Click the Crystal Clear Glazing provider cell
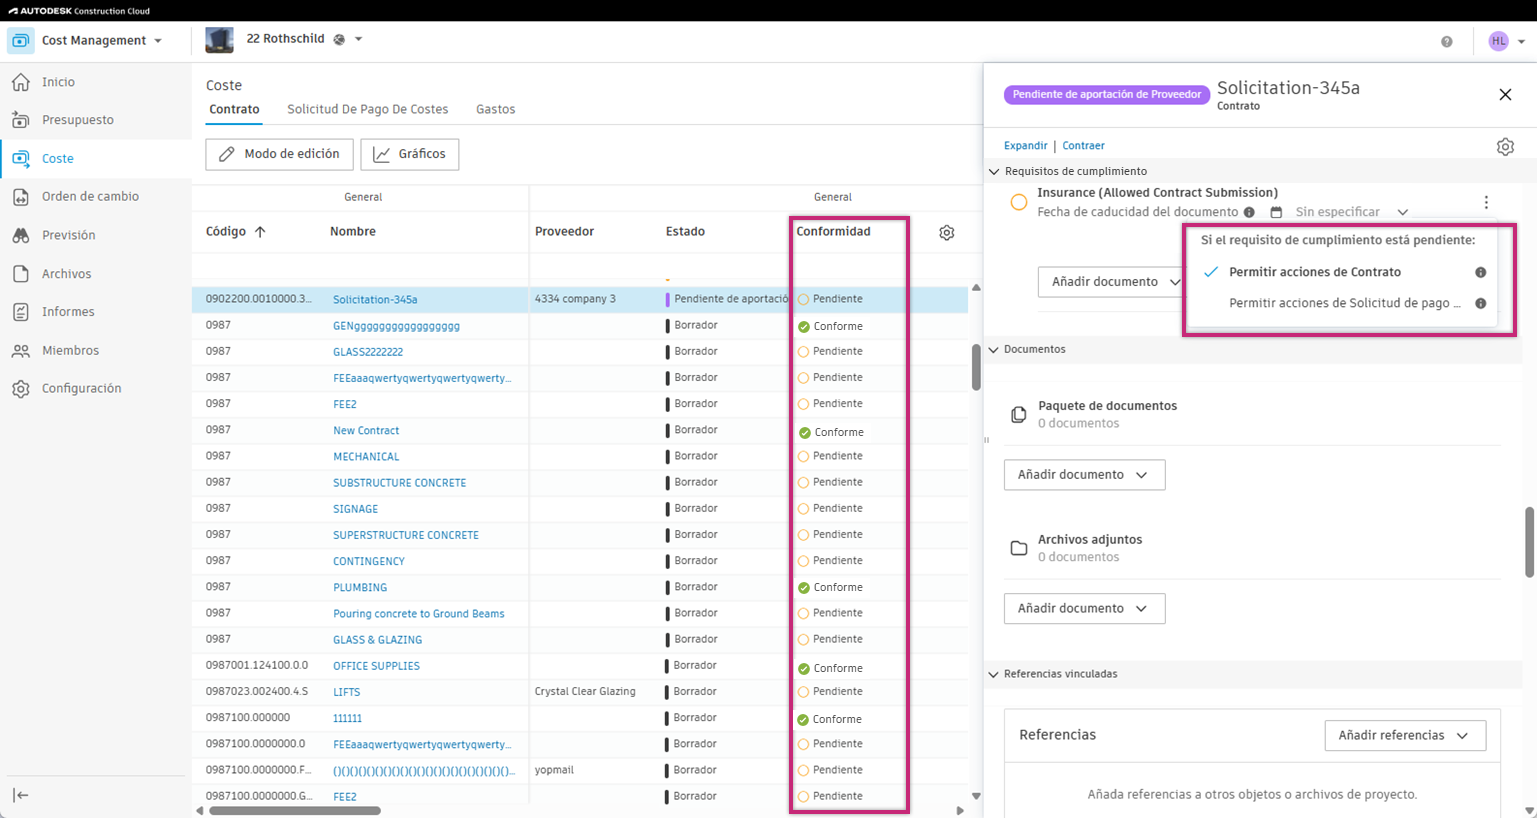This screenshot has width=1537, height=818. [585, 692]
